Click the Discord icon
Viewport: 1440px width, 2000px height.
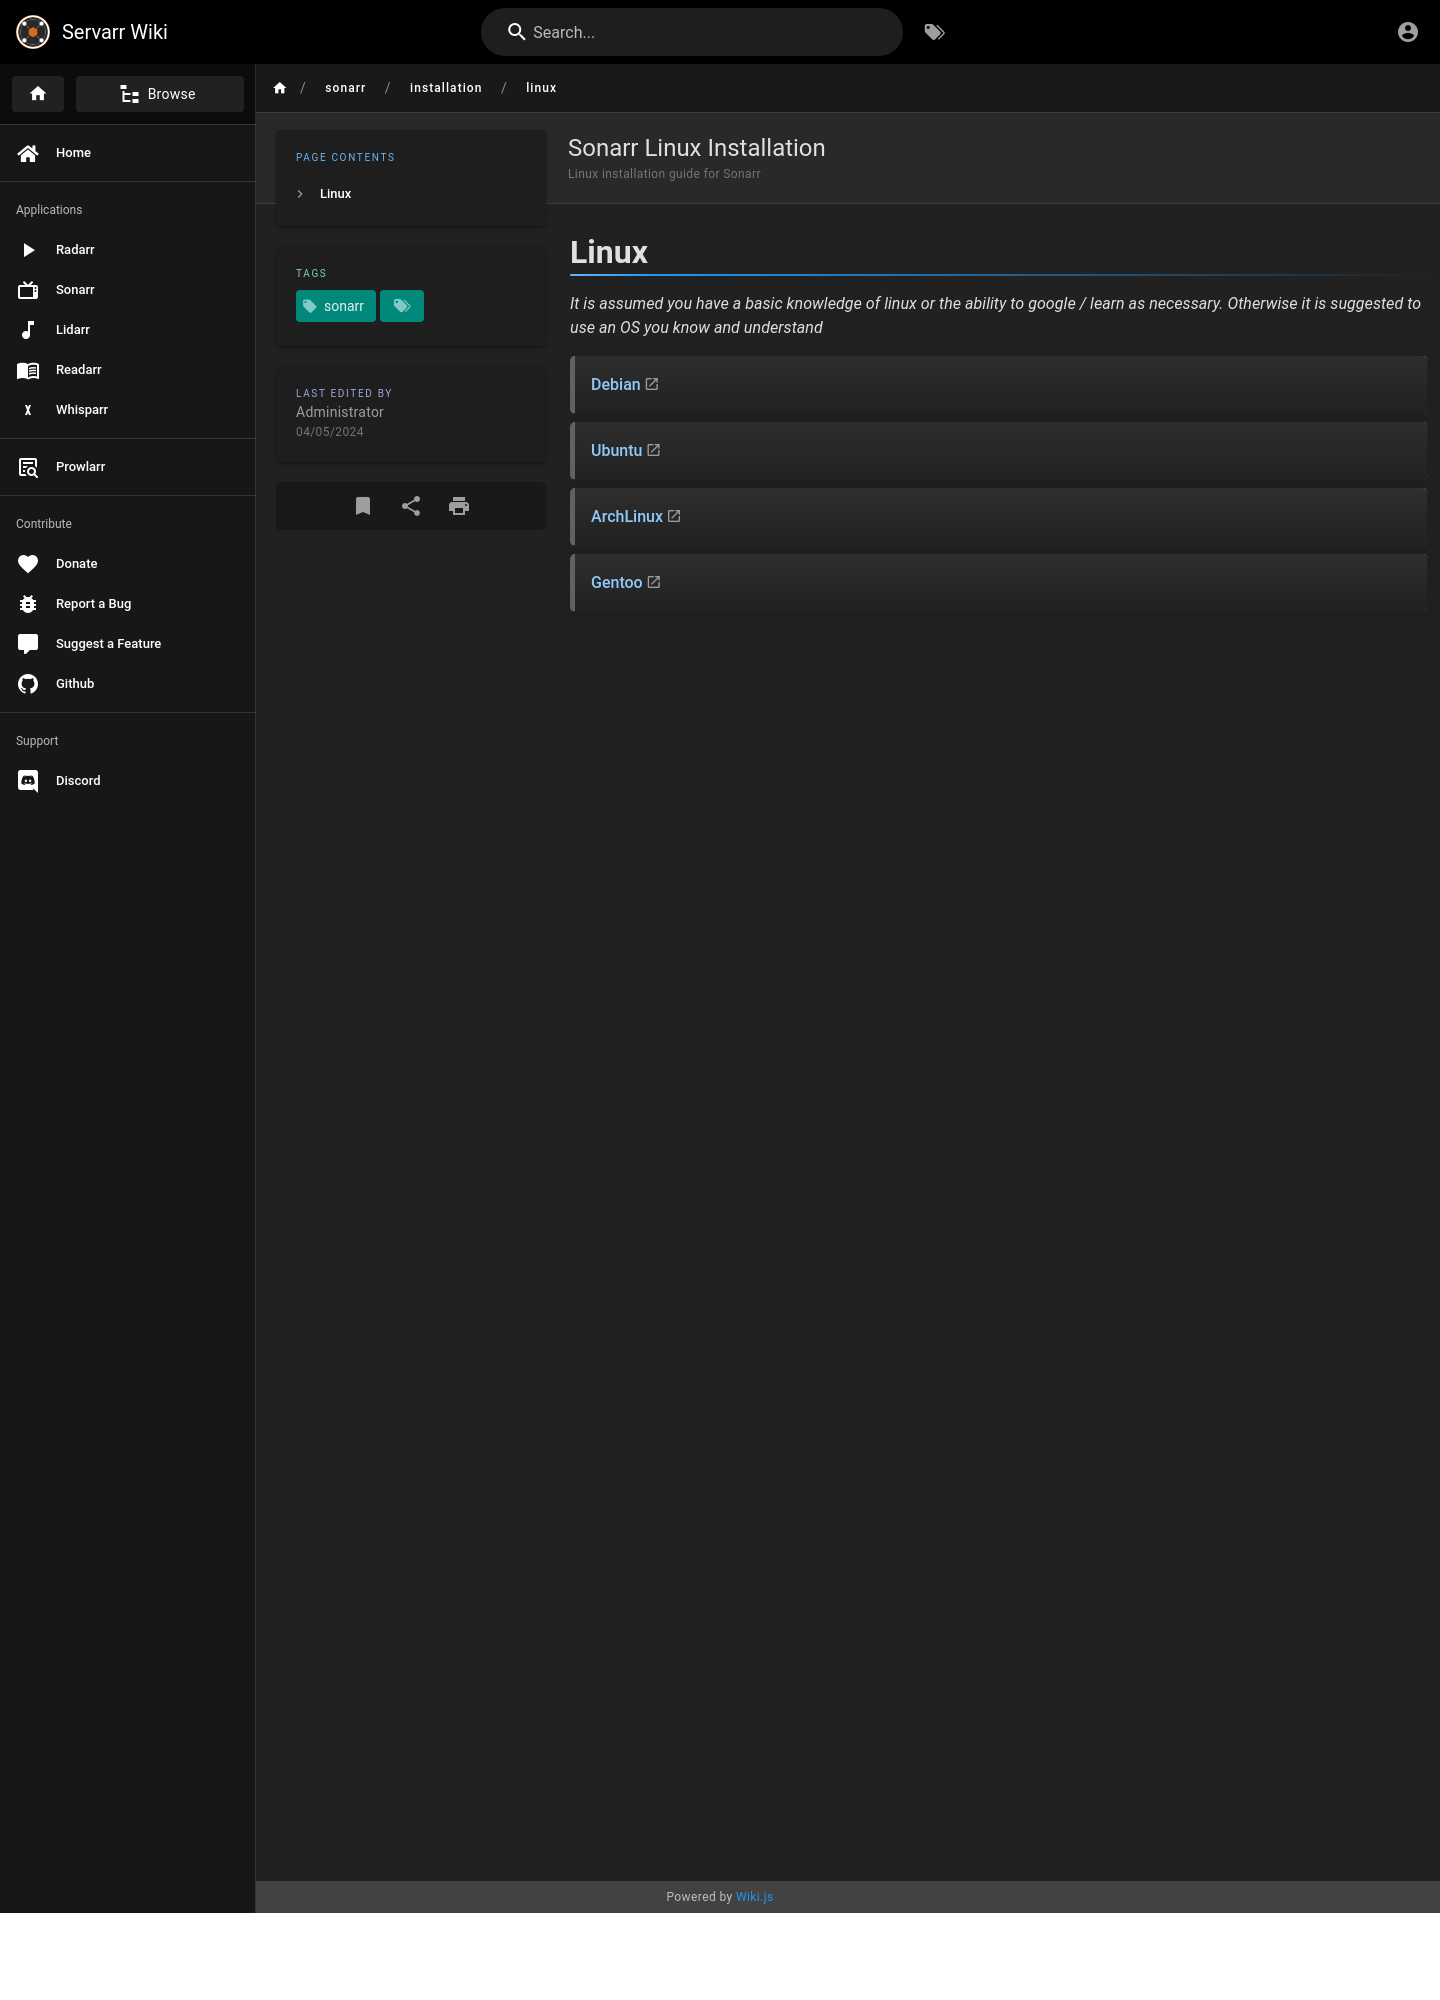coord(28,781)
